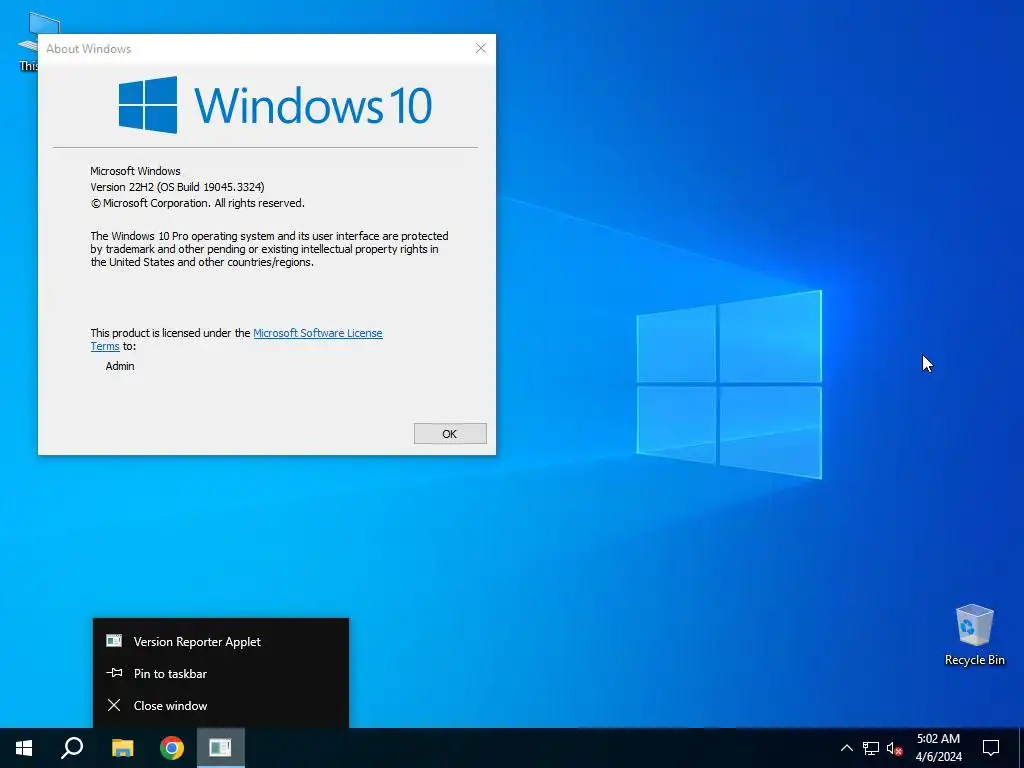Image resolution: width=1024 pixels, height=768 pixels.
Task: Open the Start menu
Action: (24, 748)
